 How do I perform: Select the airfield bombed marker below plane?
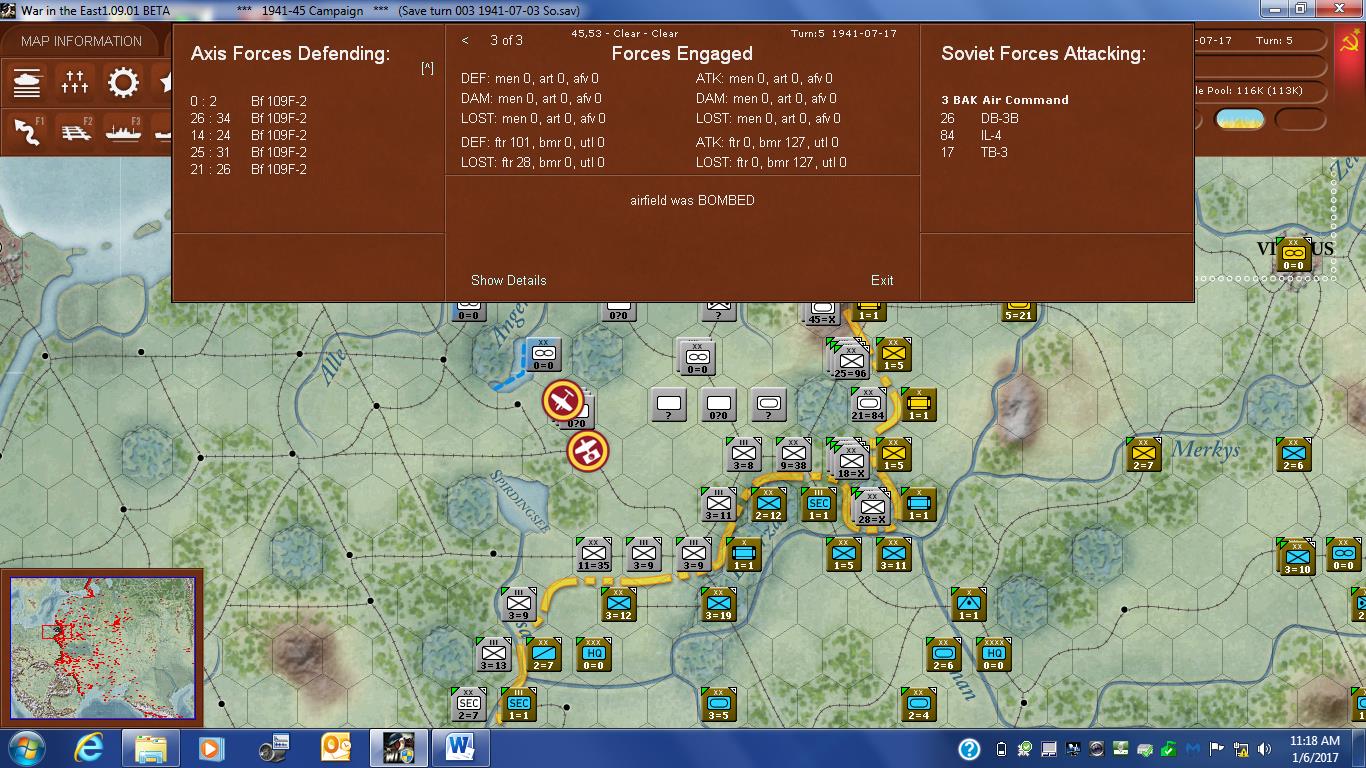pos(587,451)
